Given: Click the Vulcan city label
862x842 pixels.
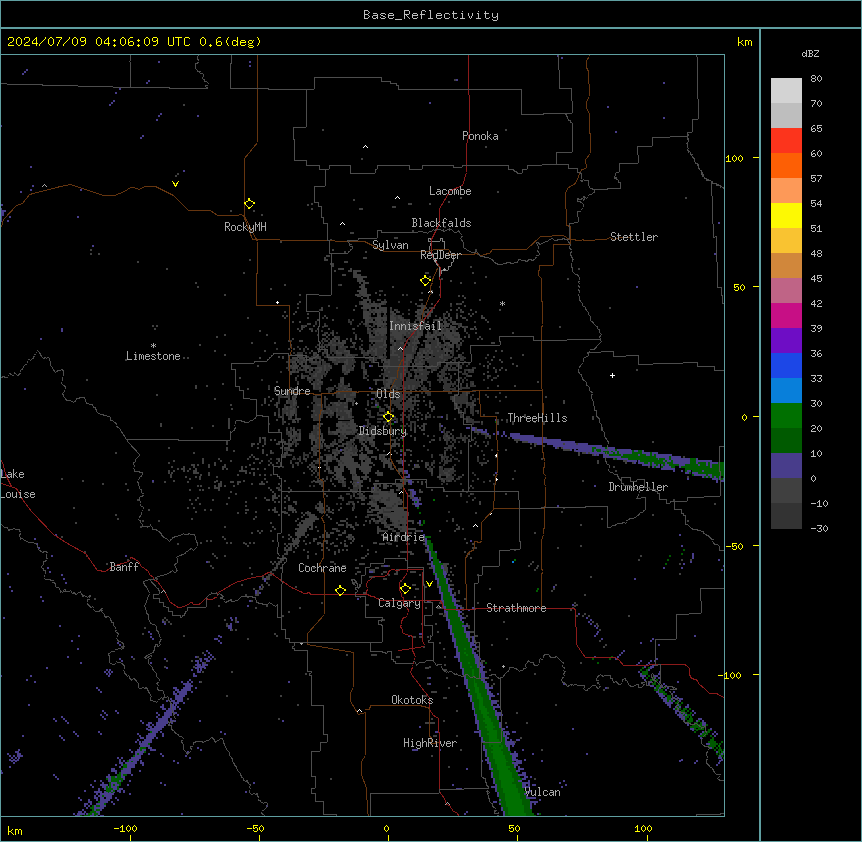Looking at the screenshot, I should (x=542, y=792).
